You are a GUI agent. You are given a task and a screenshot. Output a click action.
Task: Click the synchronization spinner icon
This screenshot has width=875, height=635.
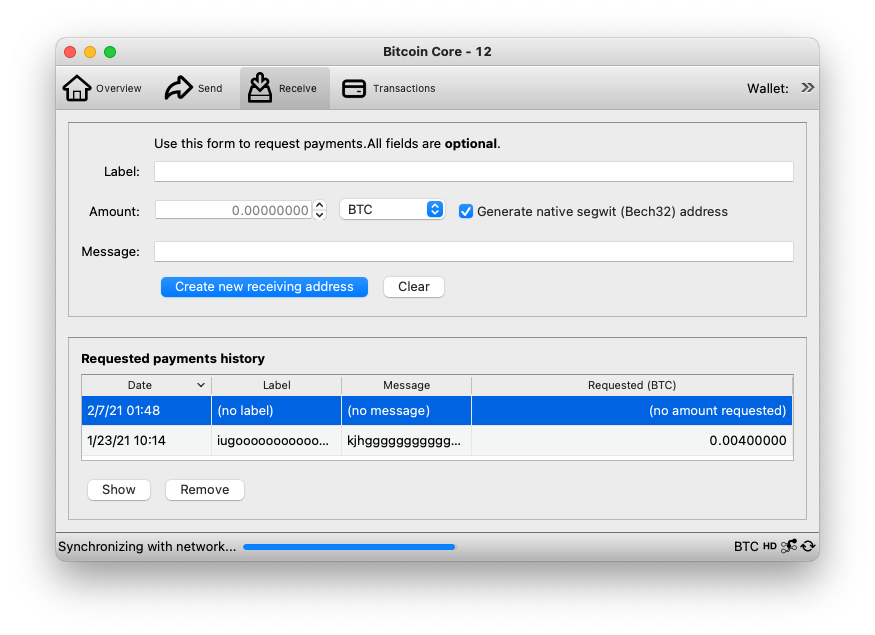808,546
